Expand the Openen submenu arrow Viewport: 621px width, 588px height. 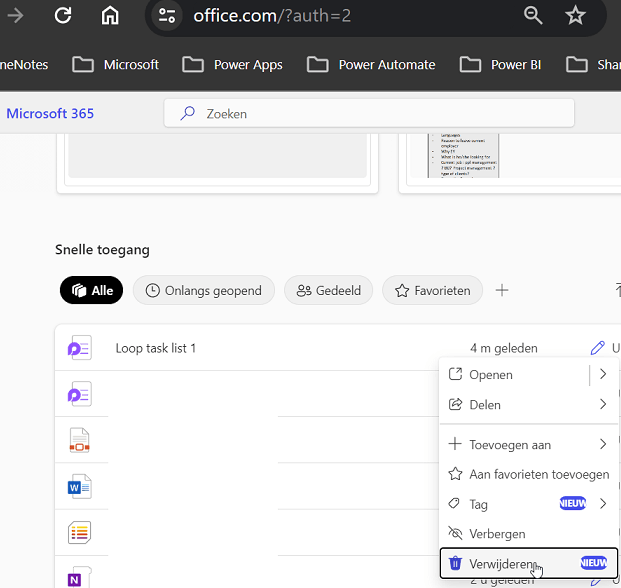[603, 374]
